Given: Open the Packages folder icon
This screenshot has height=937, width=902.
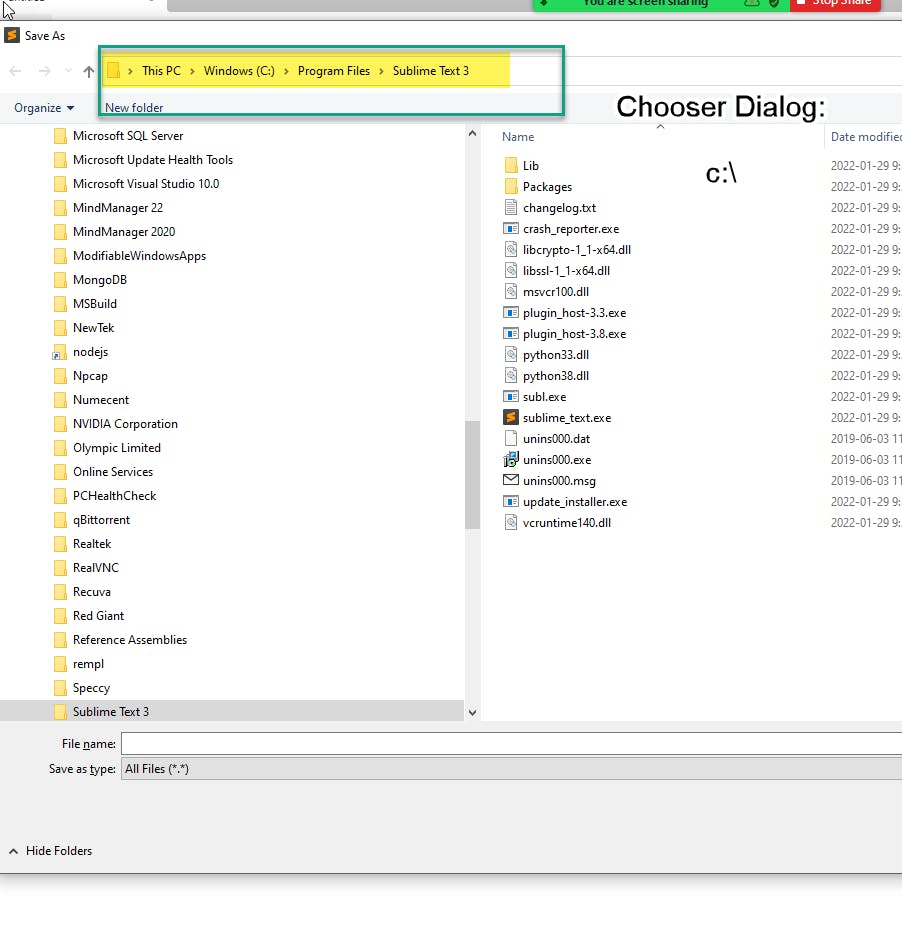Looking at the screenshot, I should [511, 186].
